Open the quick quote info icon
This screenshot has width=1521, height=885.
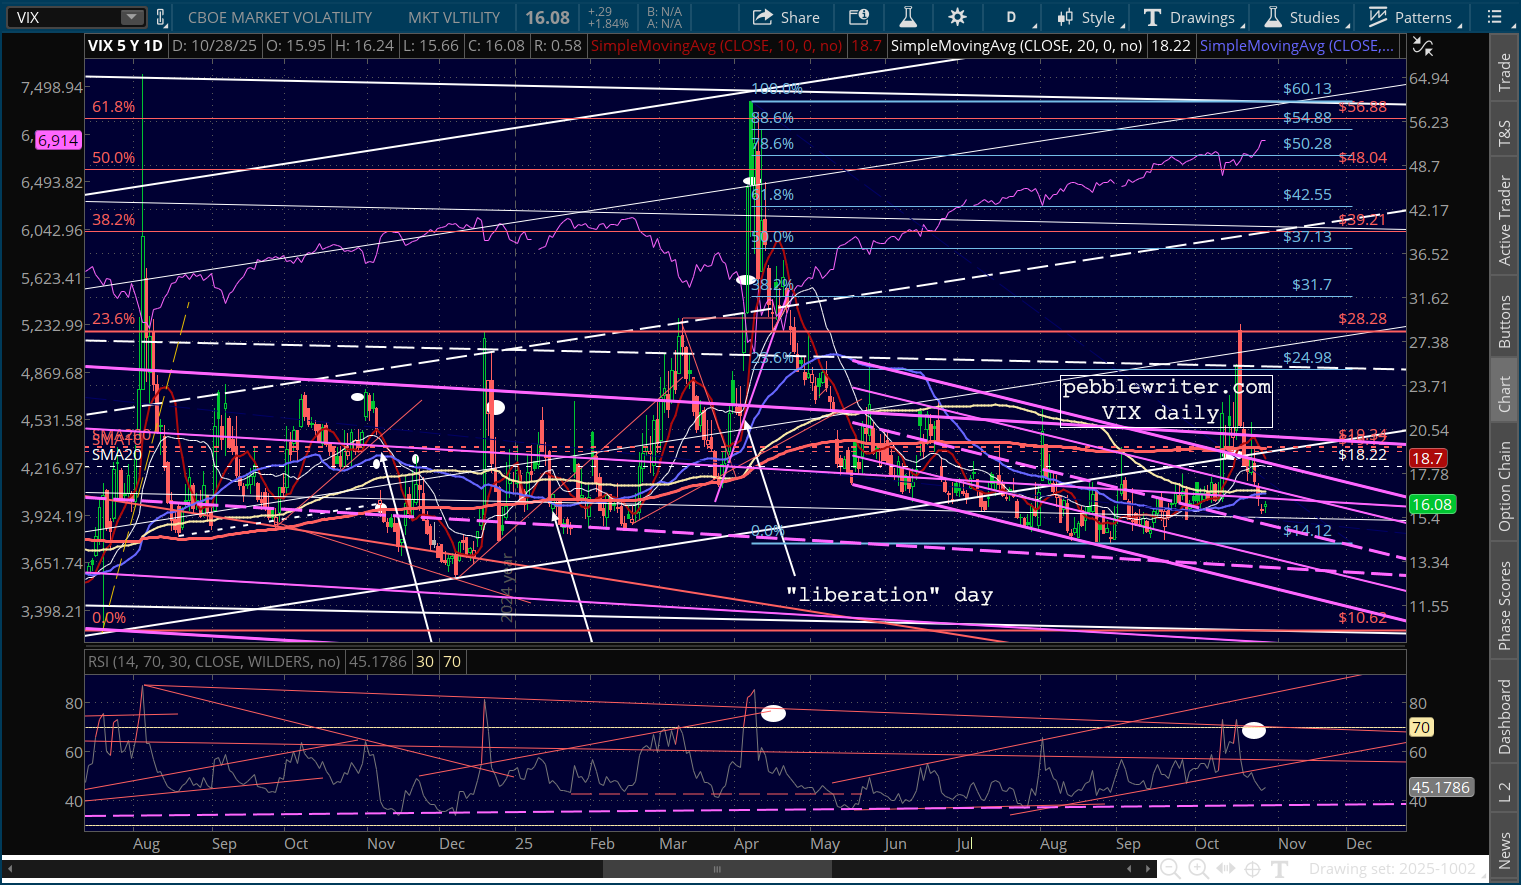(x=858, y=17)
